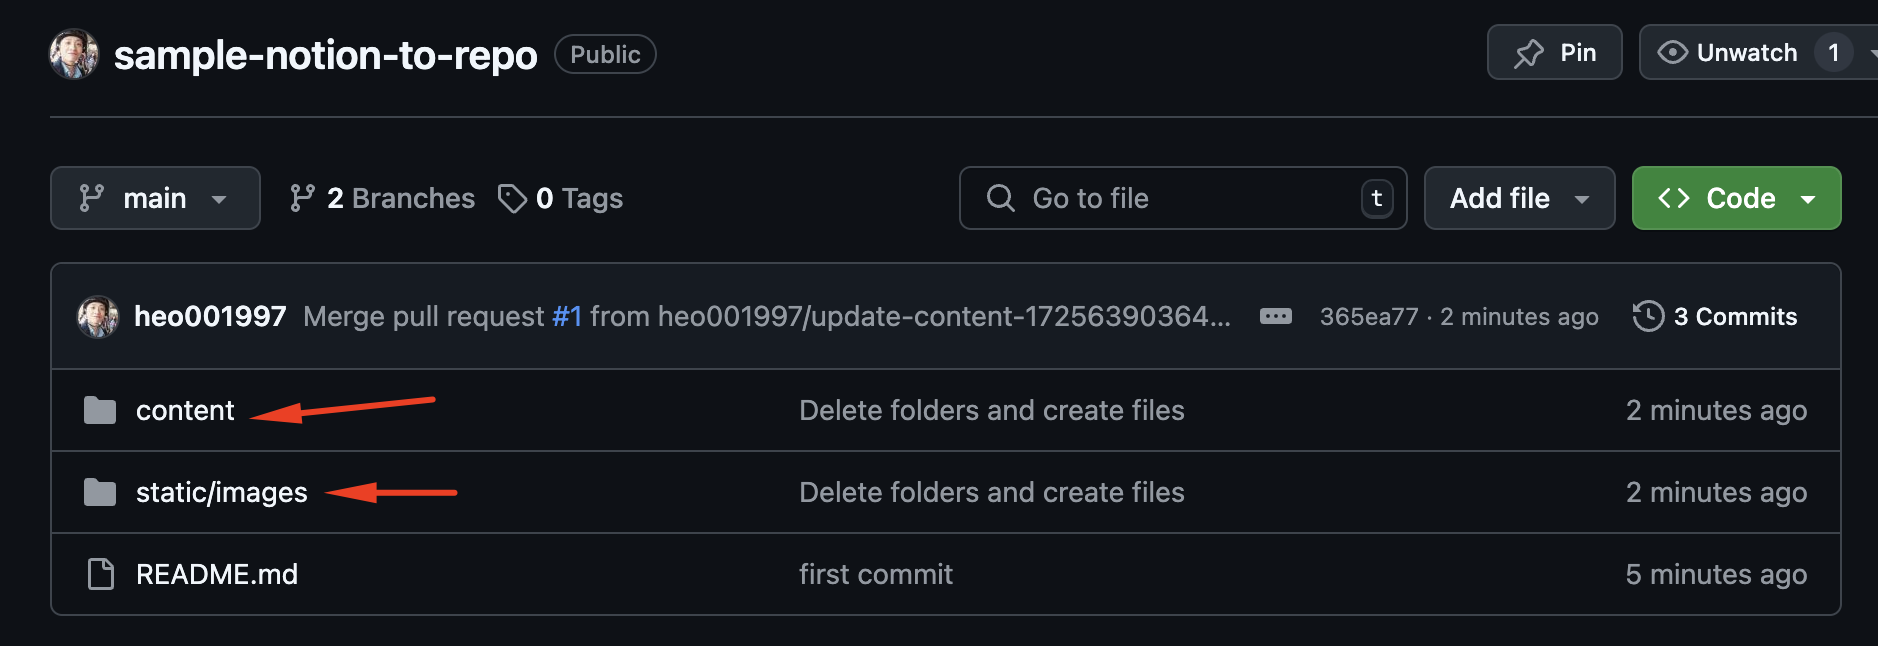Open the README.md file
The height and width of the screenshot is (646, 1878).
pos(217,574)
